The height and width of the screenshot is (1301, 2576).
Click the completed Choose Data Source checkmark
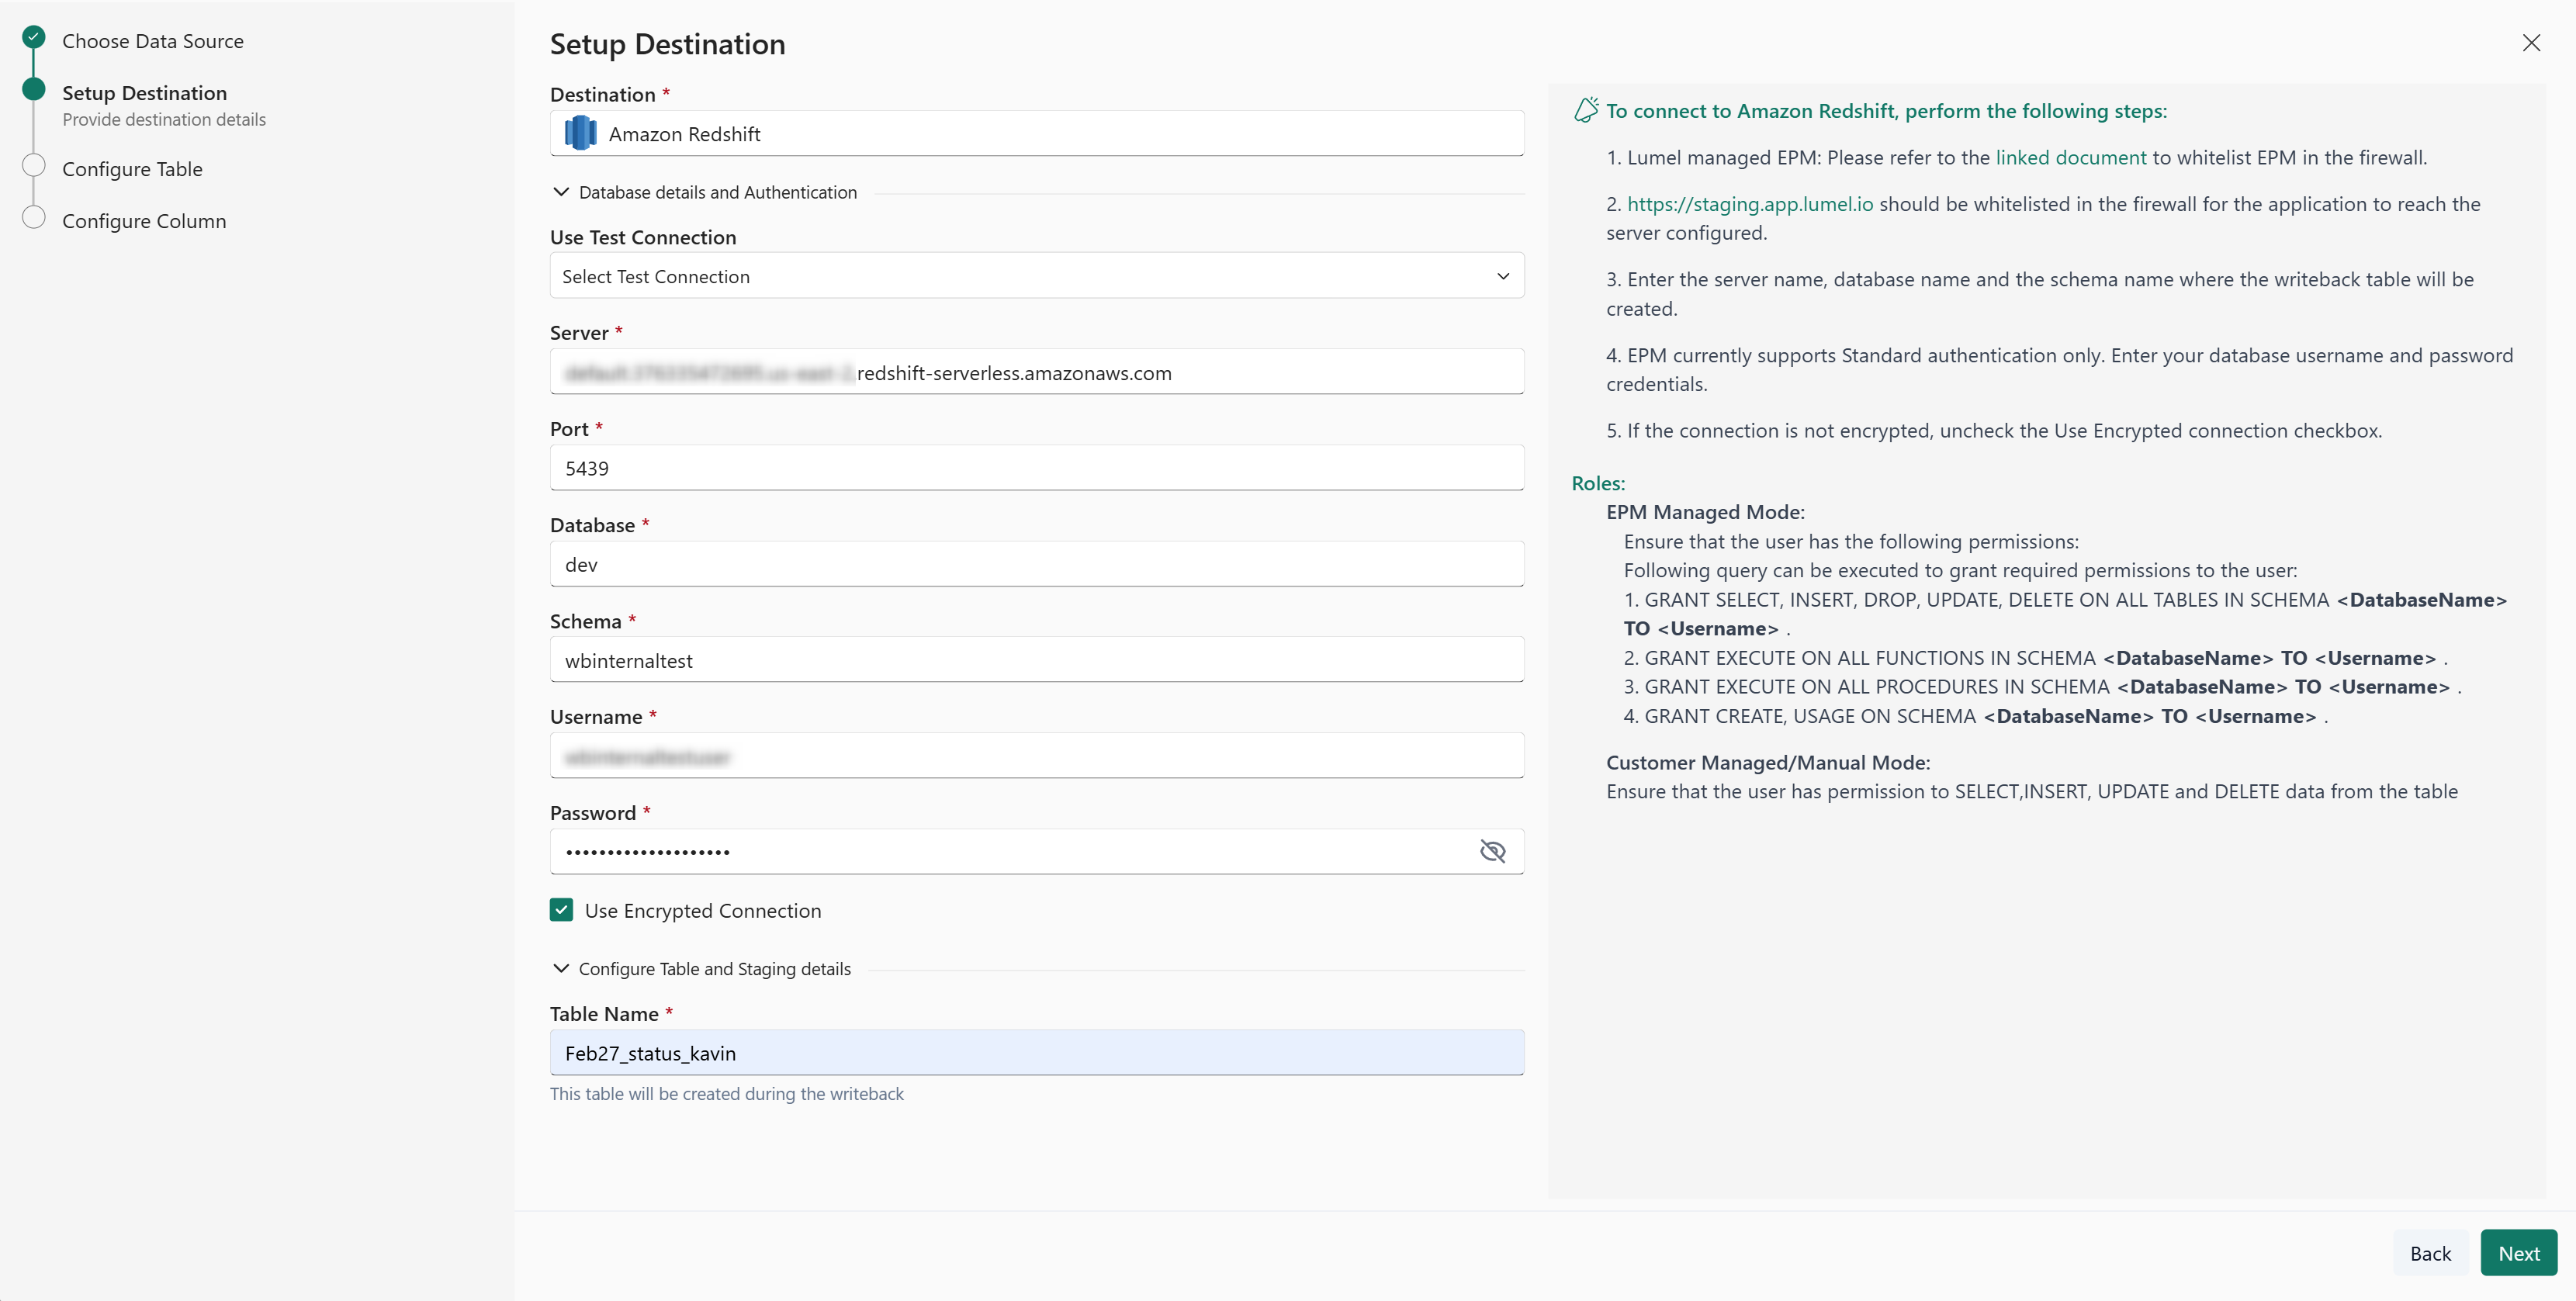pyautogui.click(x=34, y=38)
